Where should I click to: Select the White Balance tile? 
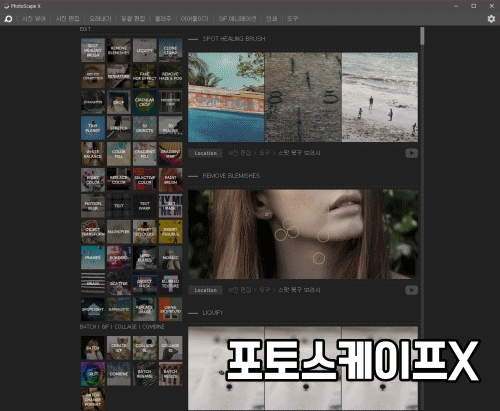click(x=93, y=154)
